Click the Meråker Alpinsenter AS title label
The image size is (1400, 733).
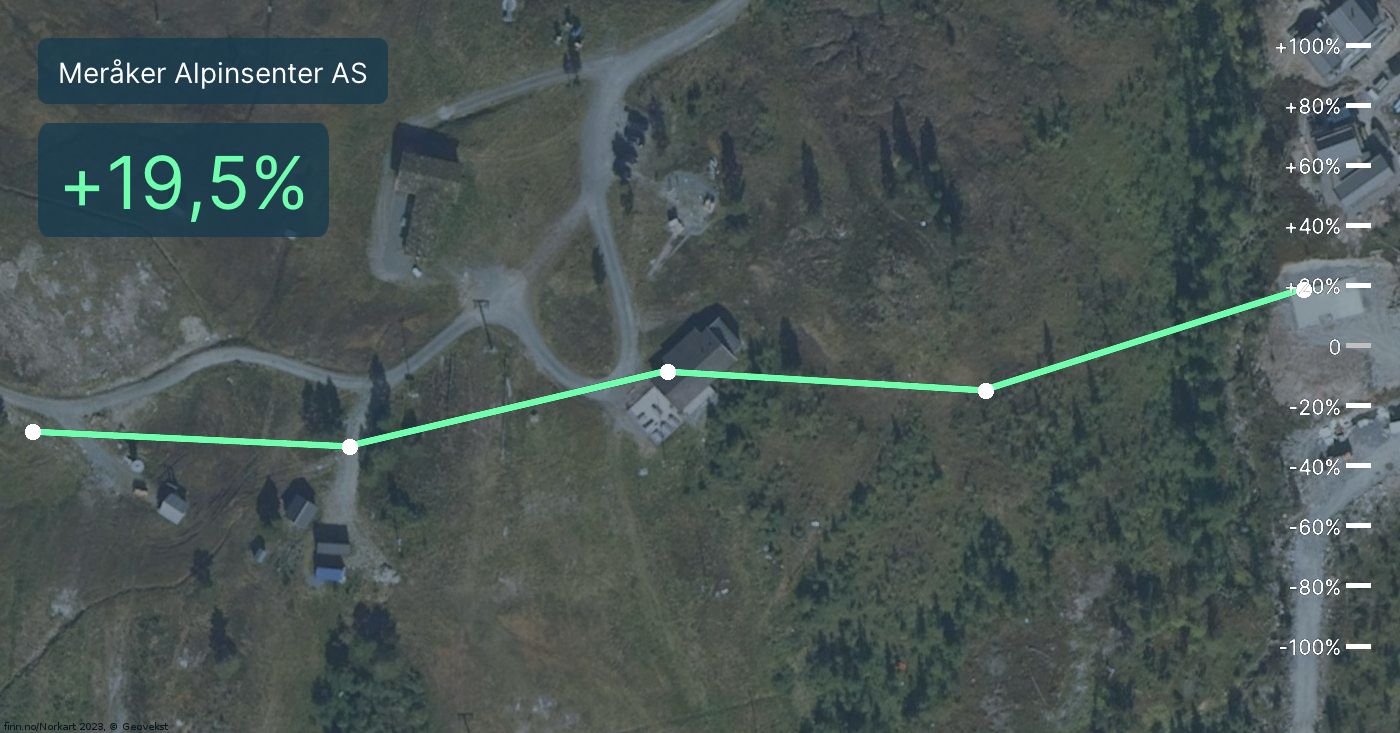click(212, 72)
